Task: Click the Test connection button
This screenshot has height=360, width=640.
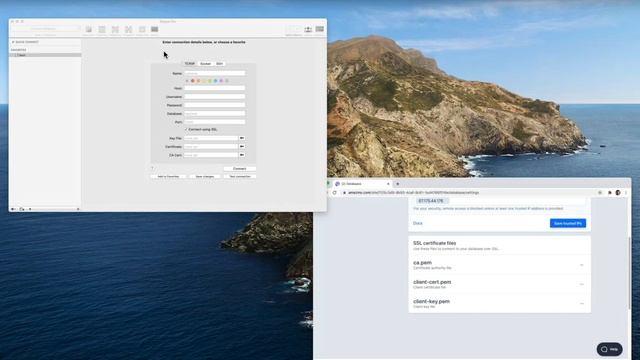Action: tap(240, 176)
